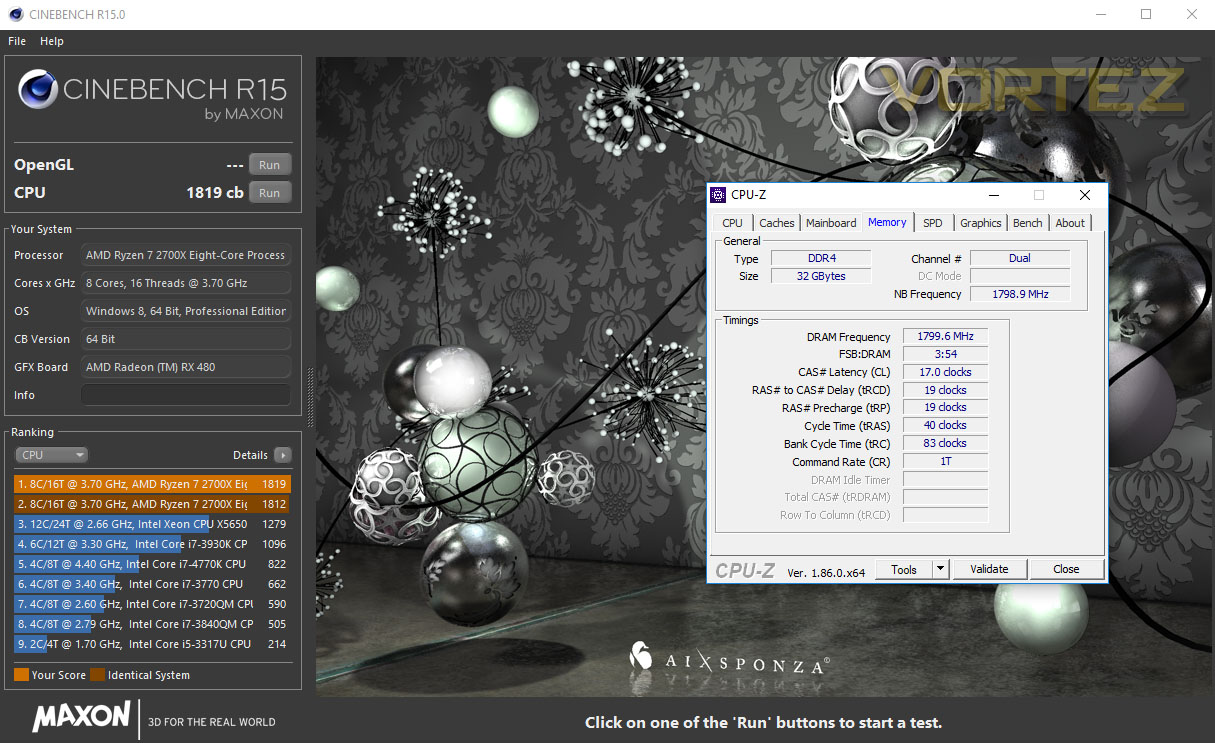Screen dimensions: 1215x743
Task: Open the Tools dropdown arrow in CPU-Z
Action: click(939, 569)
